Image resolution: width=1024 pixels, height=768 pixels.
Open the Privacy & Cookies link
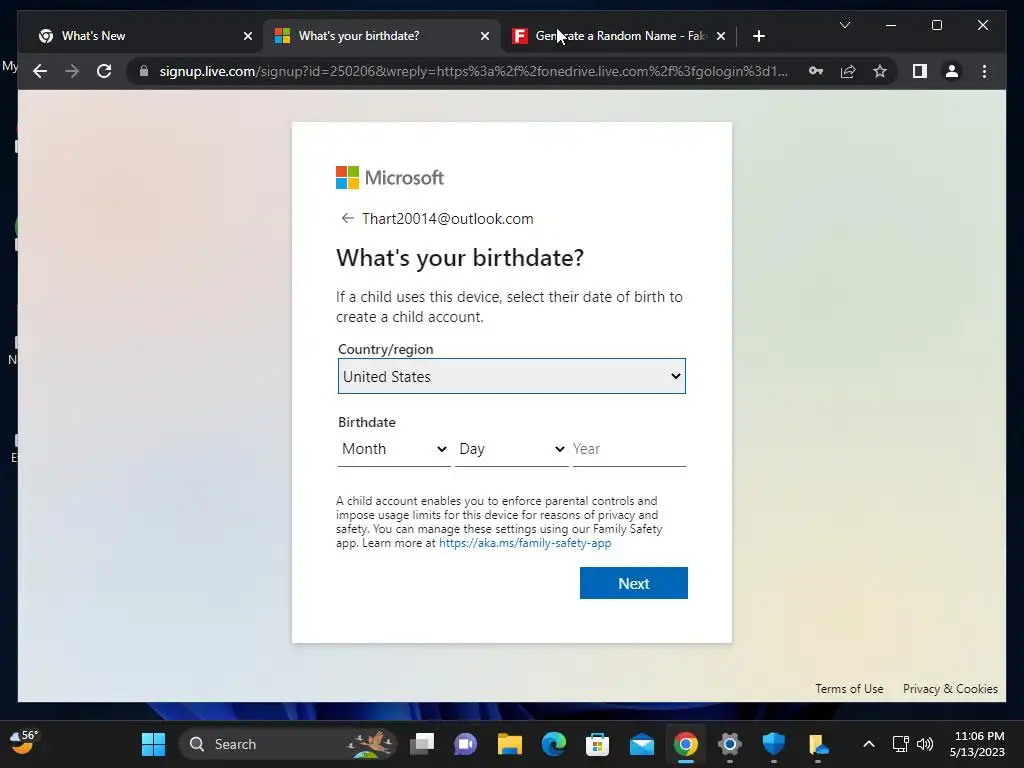950,688
